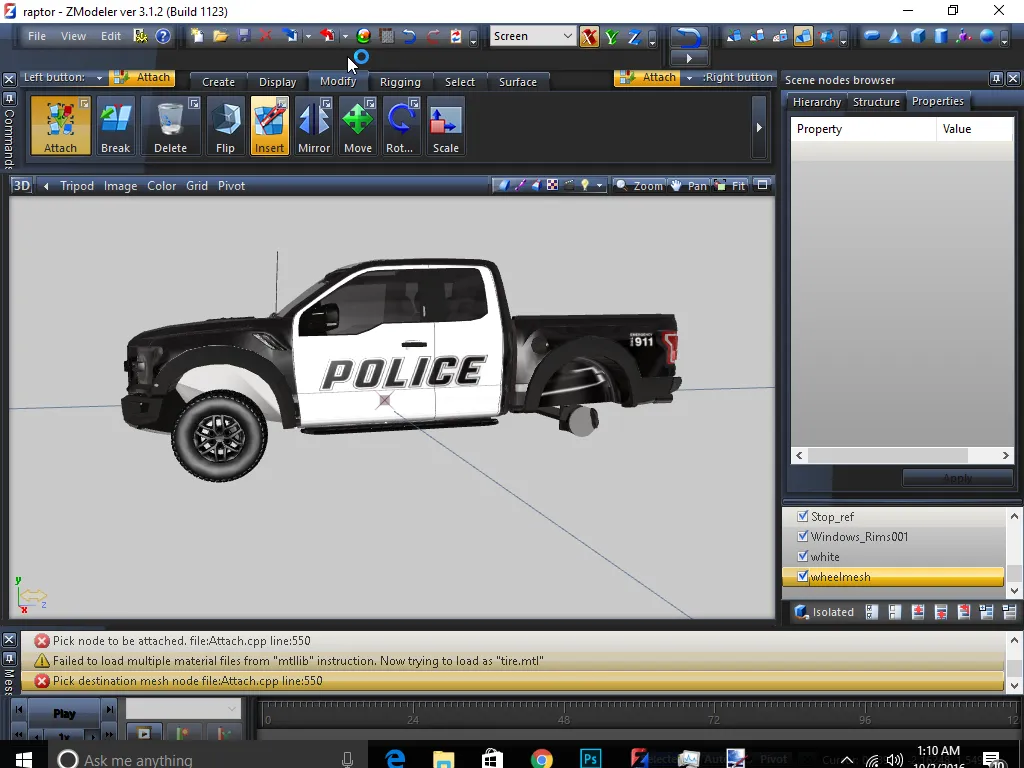
Task: Click the Delete trash can tool
Action: point(170,126)
